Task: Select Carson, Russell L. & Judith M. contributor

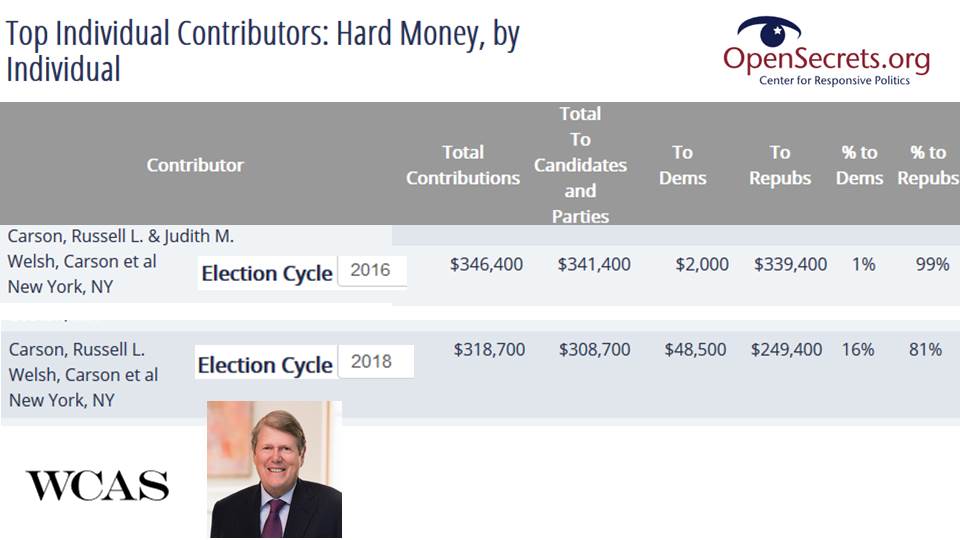Action: [x=121, y=236]
